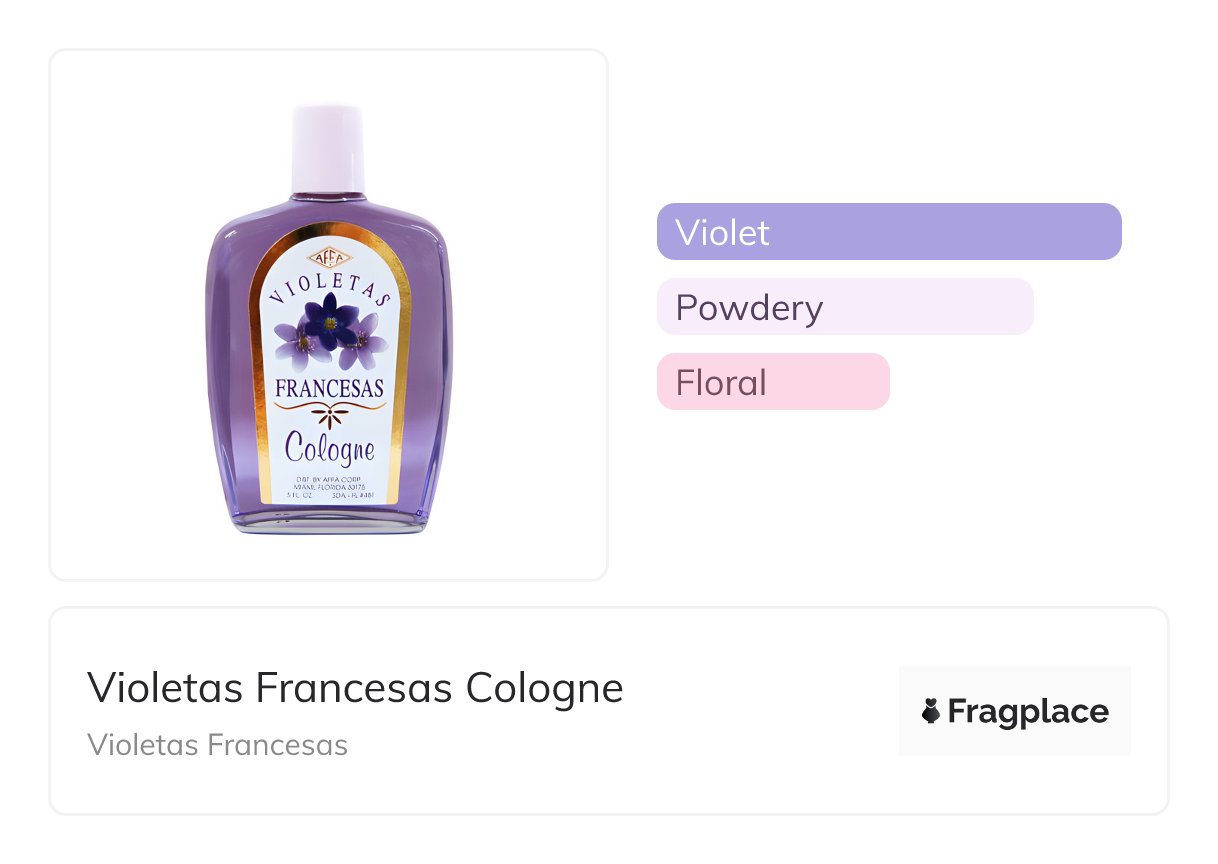Click the bottle's white cap
This screenshot has width=1218, height=864.
(x=327, y=148)
